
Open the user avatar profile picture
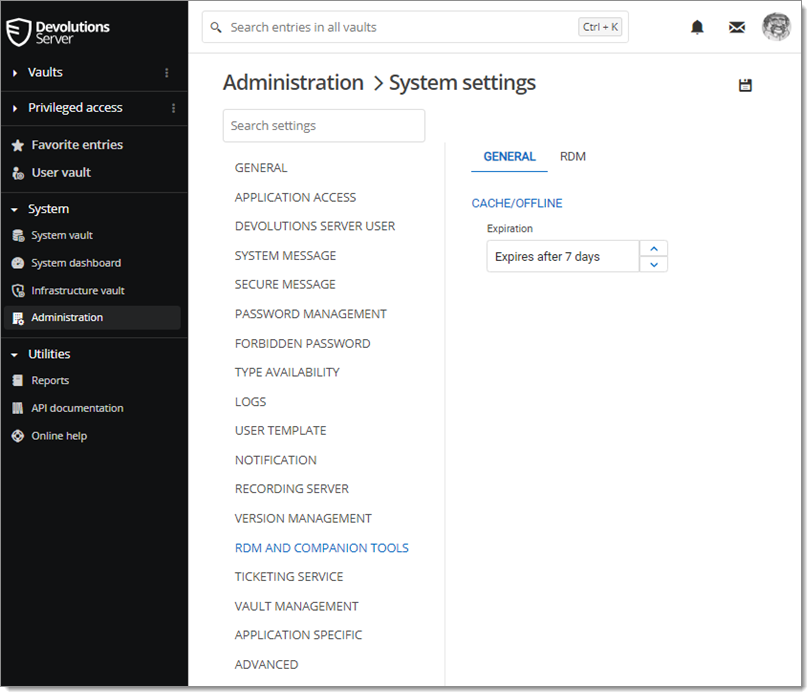(x=776, y=26)
